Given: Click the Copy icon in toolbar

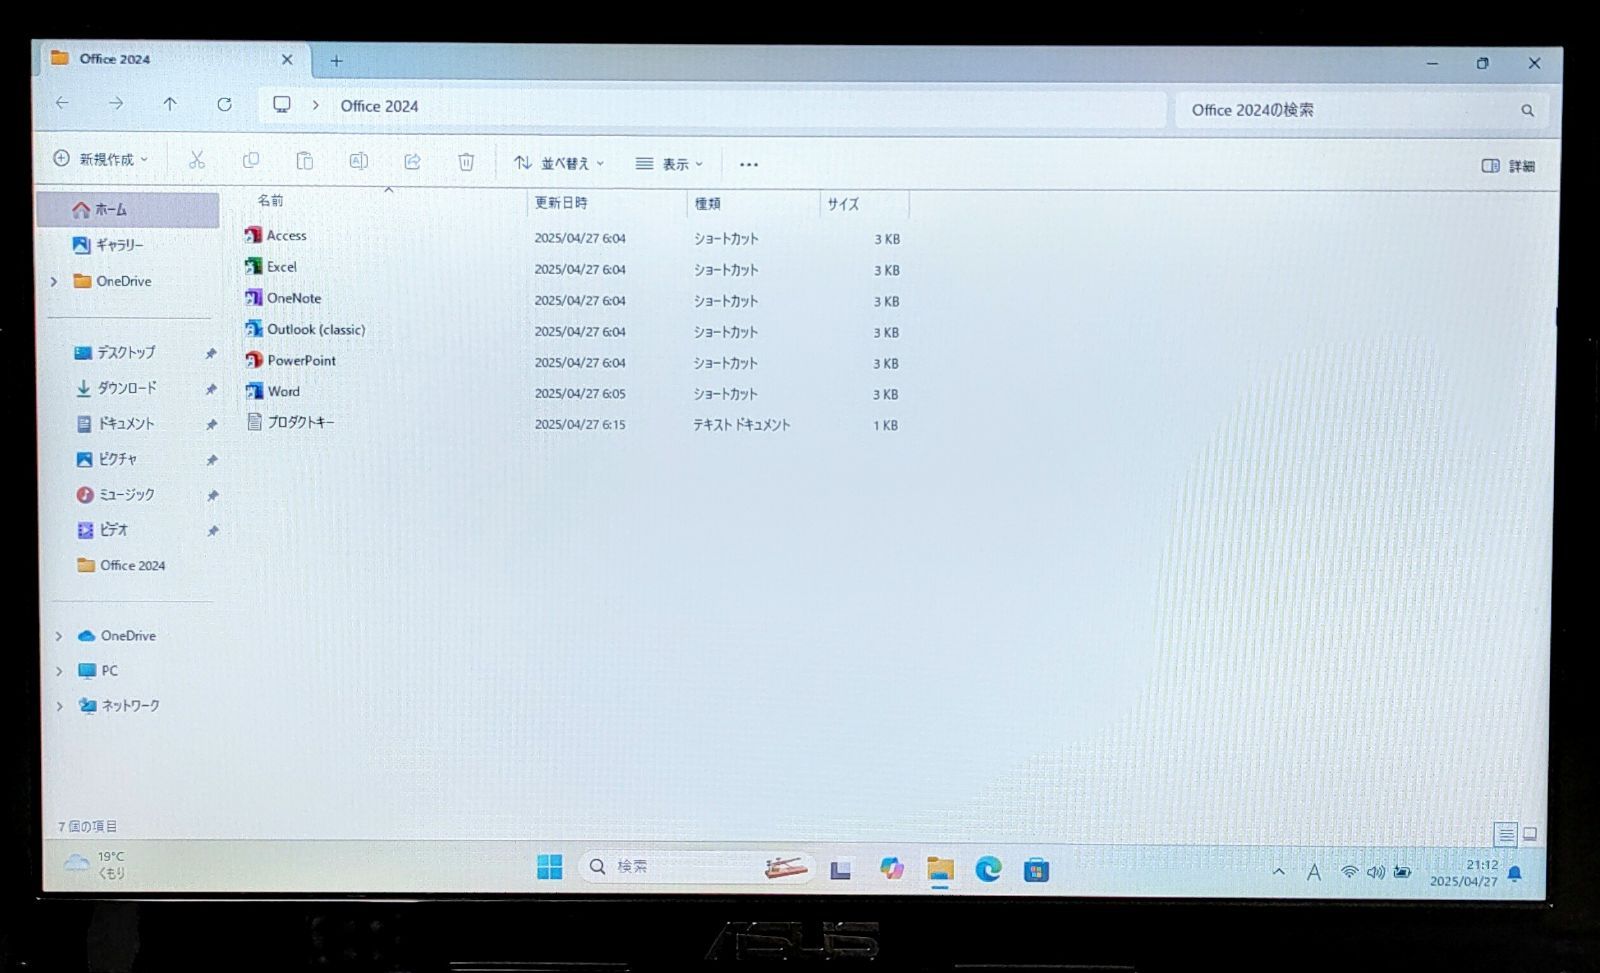Looking at the screenshot, I should click(251, 160).
